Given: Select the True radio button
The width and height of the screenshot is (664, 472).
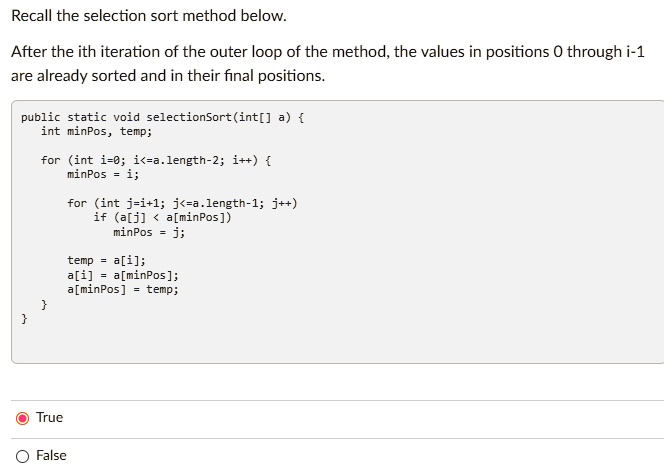Looking at the screenshot, I should 22,418.
